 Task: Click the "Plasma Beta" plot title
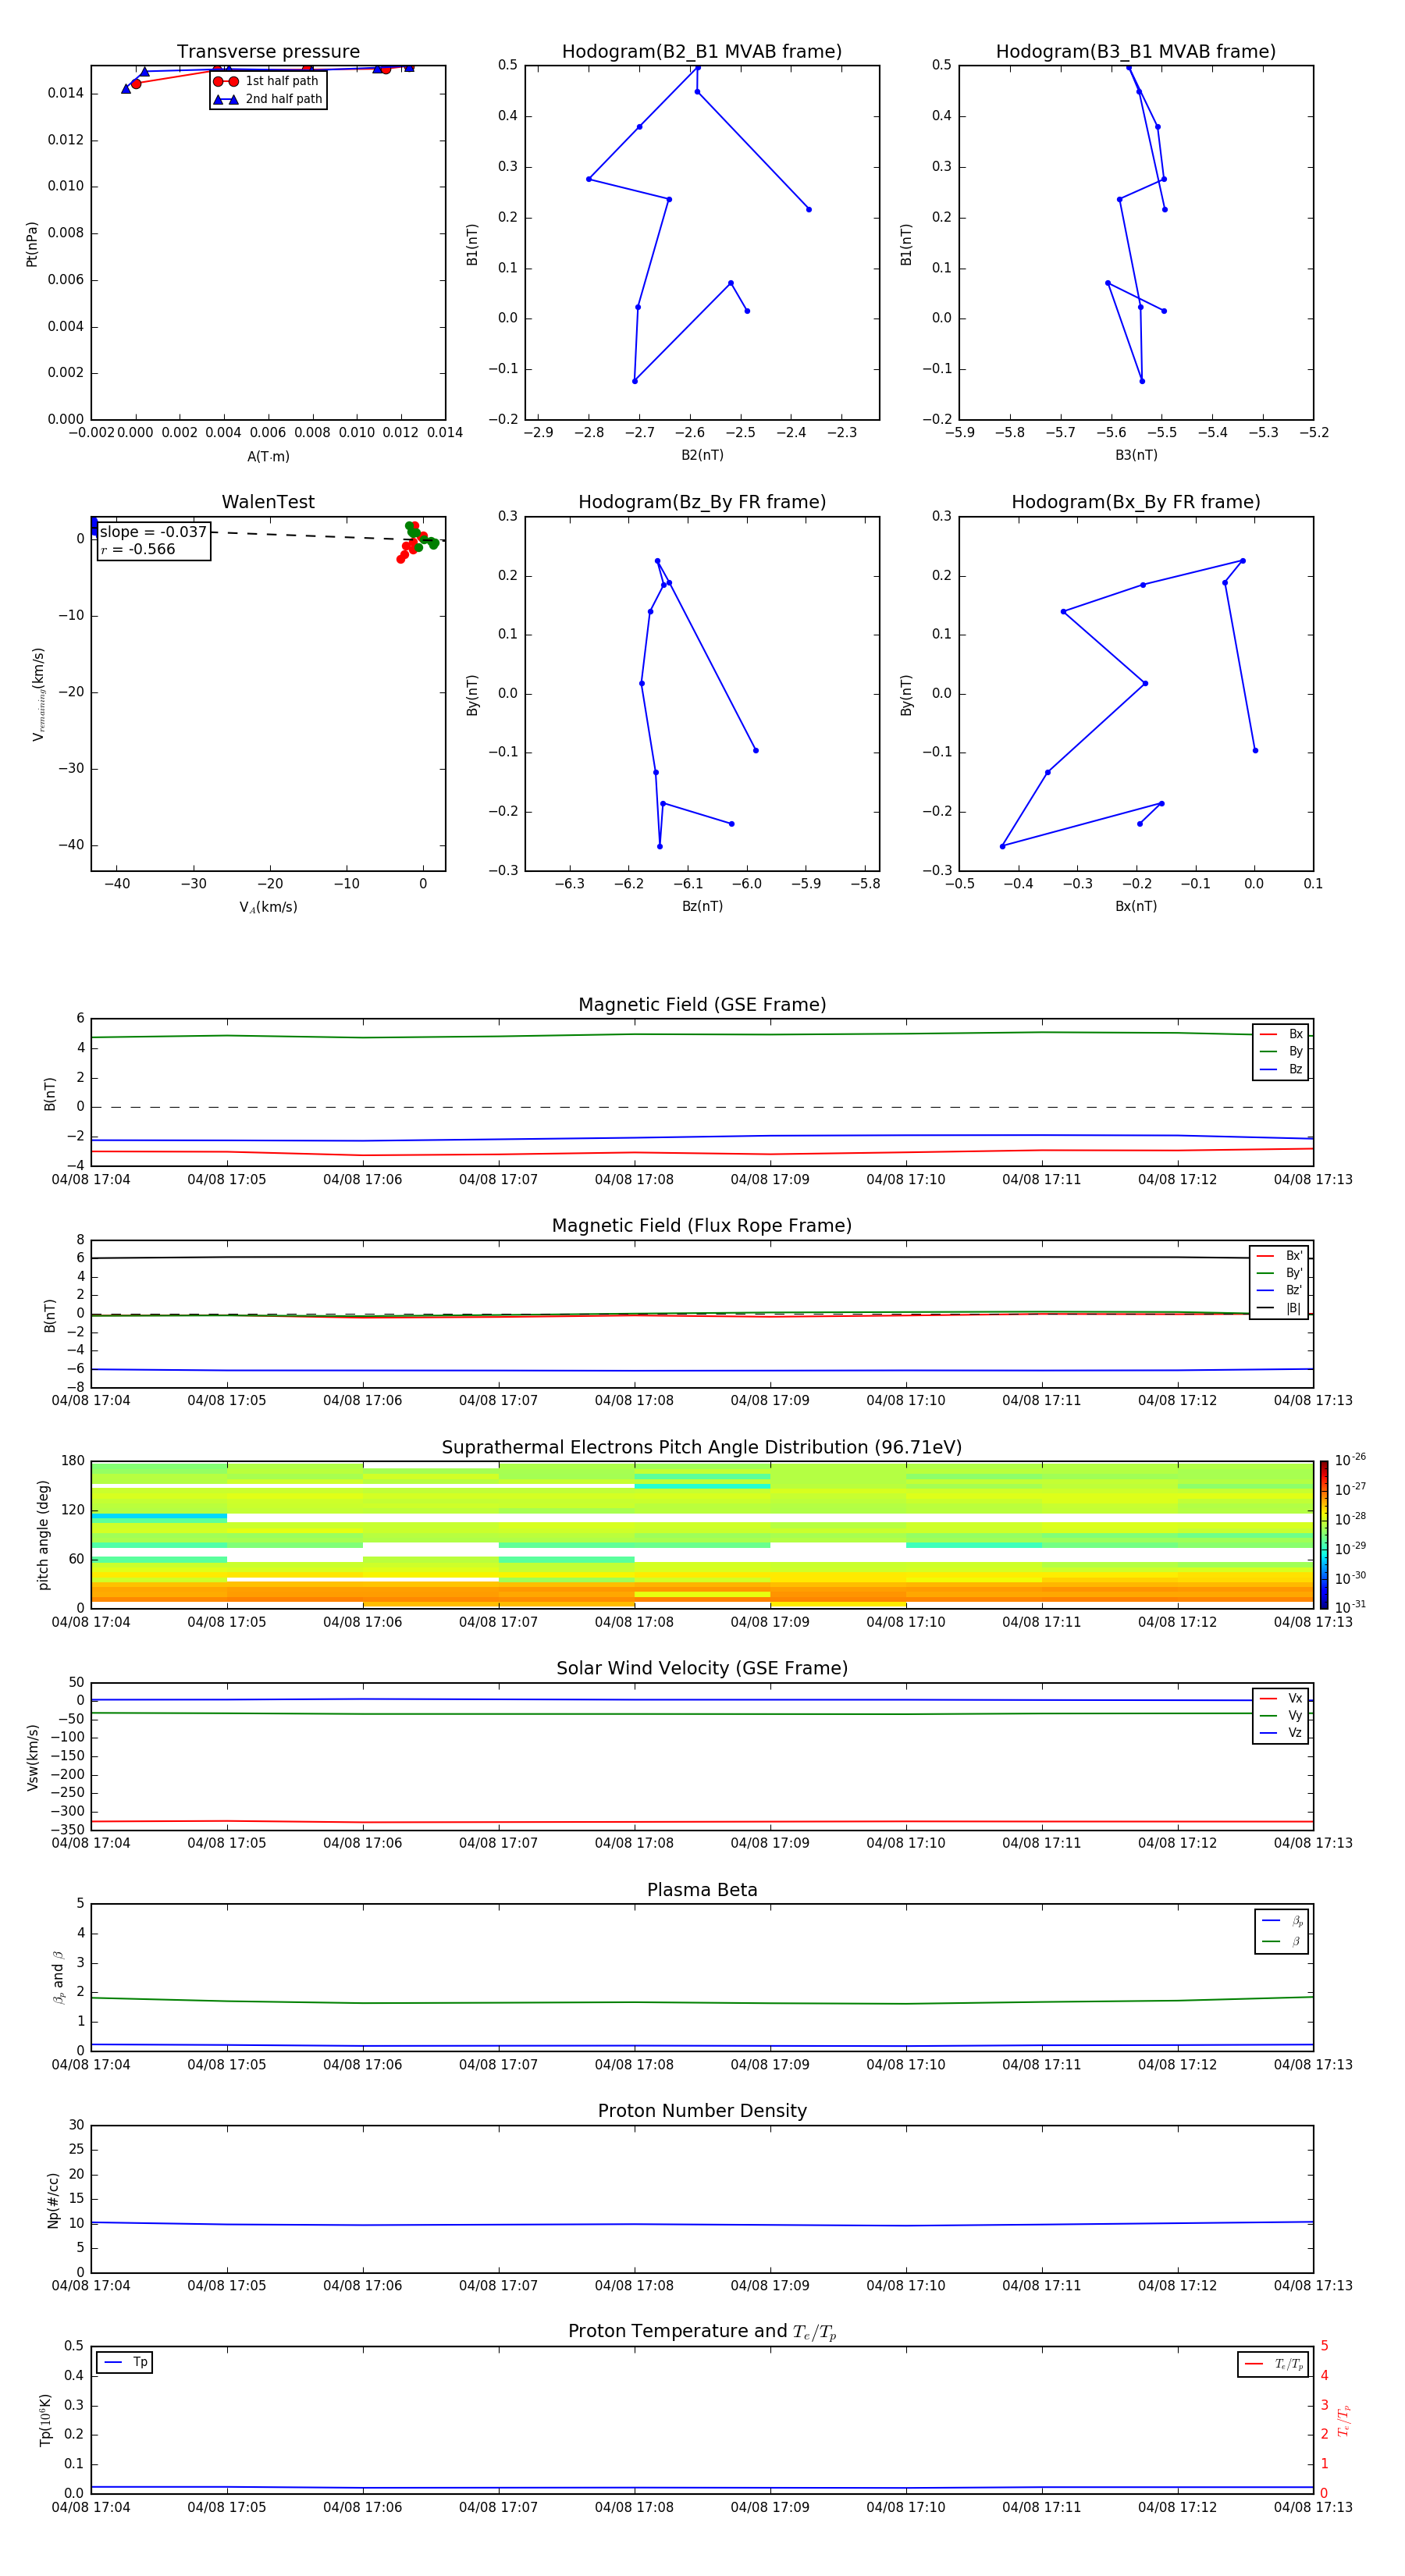click(x=702, y=1891)
